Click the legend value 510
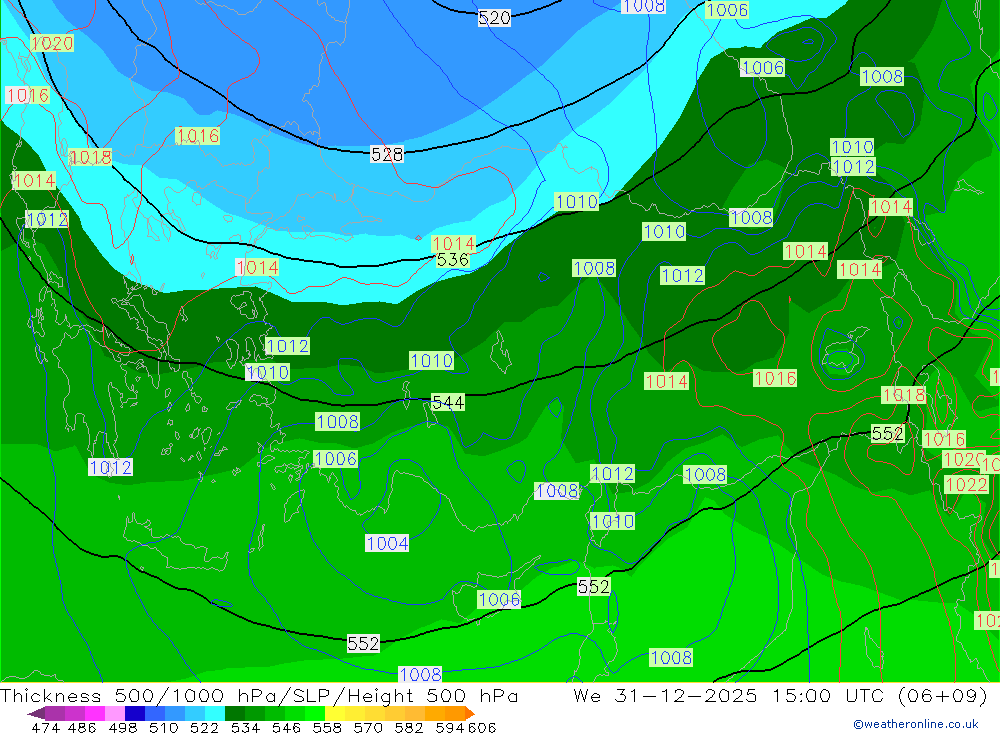Viewport: 1000px width, 733px height. [163, 727]
